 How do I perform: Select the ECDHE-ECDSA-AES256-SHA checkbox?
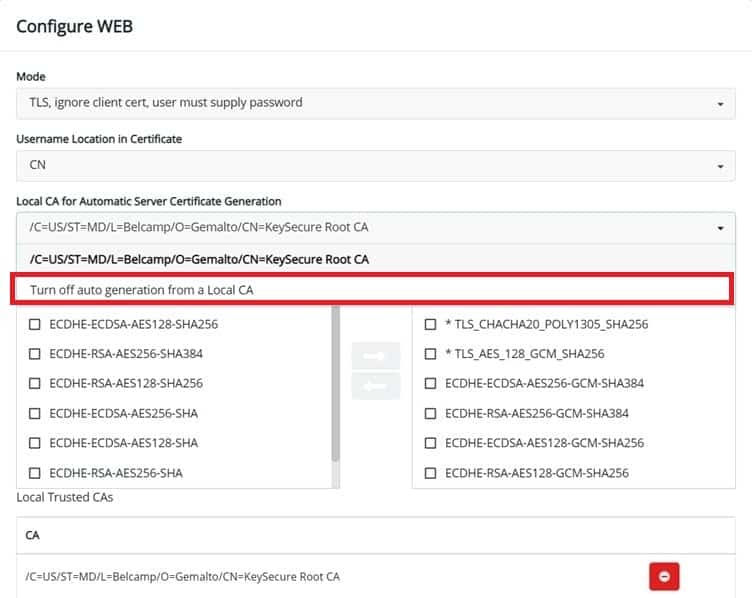click(x=35, y=413)
